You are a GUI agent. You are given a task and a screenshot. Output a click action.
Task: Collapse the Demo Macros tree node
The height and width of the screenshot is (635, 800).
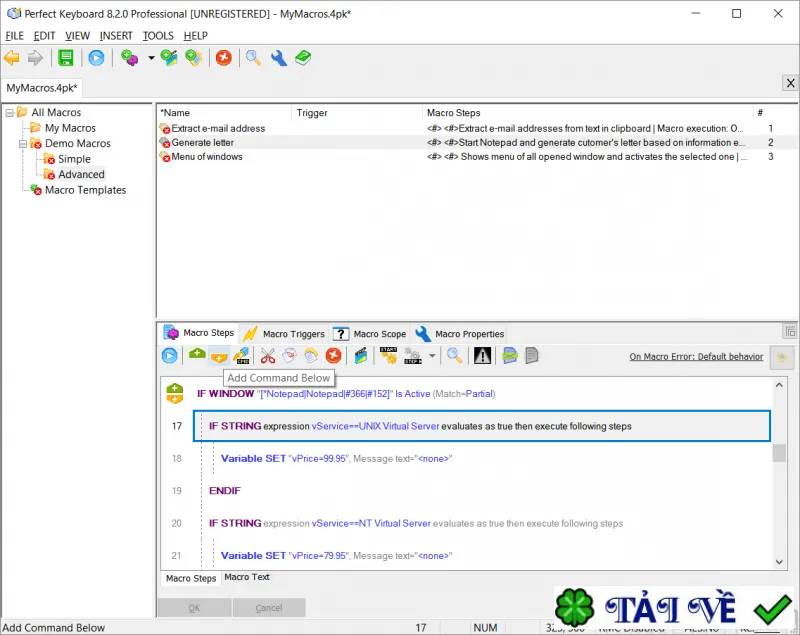tap(23, 144)
